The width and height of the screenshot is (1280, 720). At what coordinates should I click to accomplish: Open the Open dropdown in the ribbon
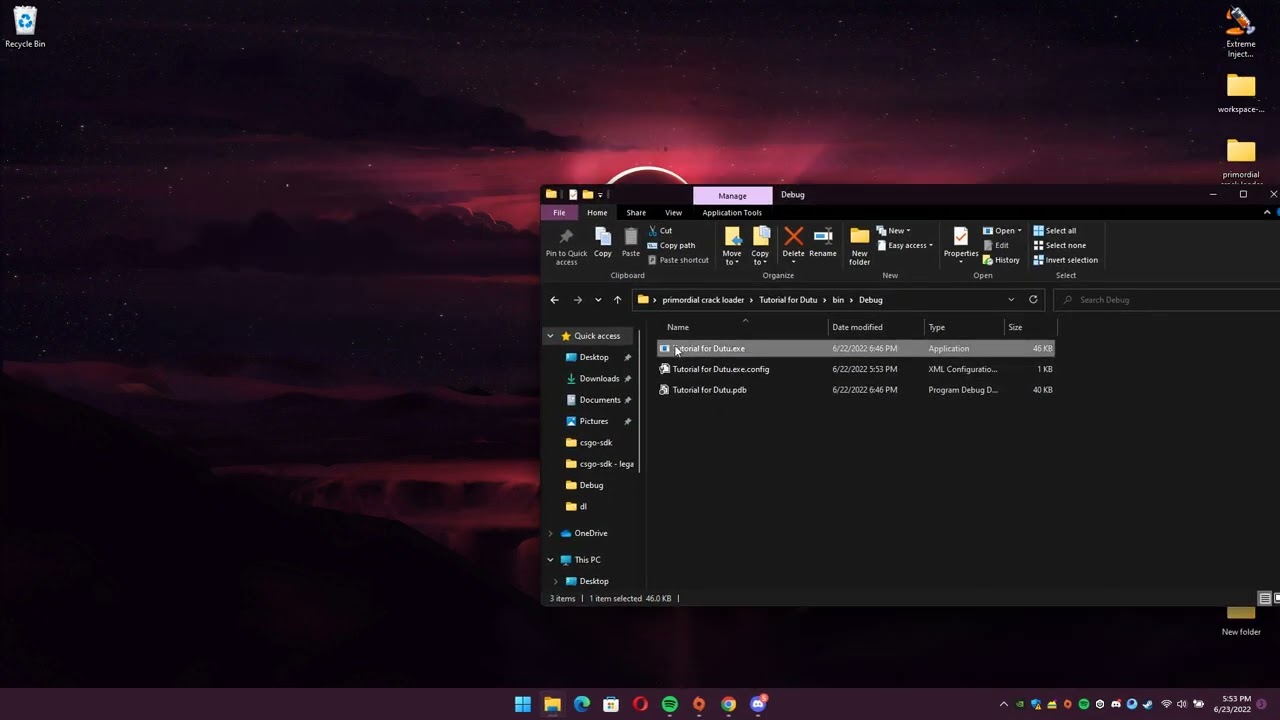coord(1002,231)
